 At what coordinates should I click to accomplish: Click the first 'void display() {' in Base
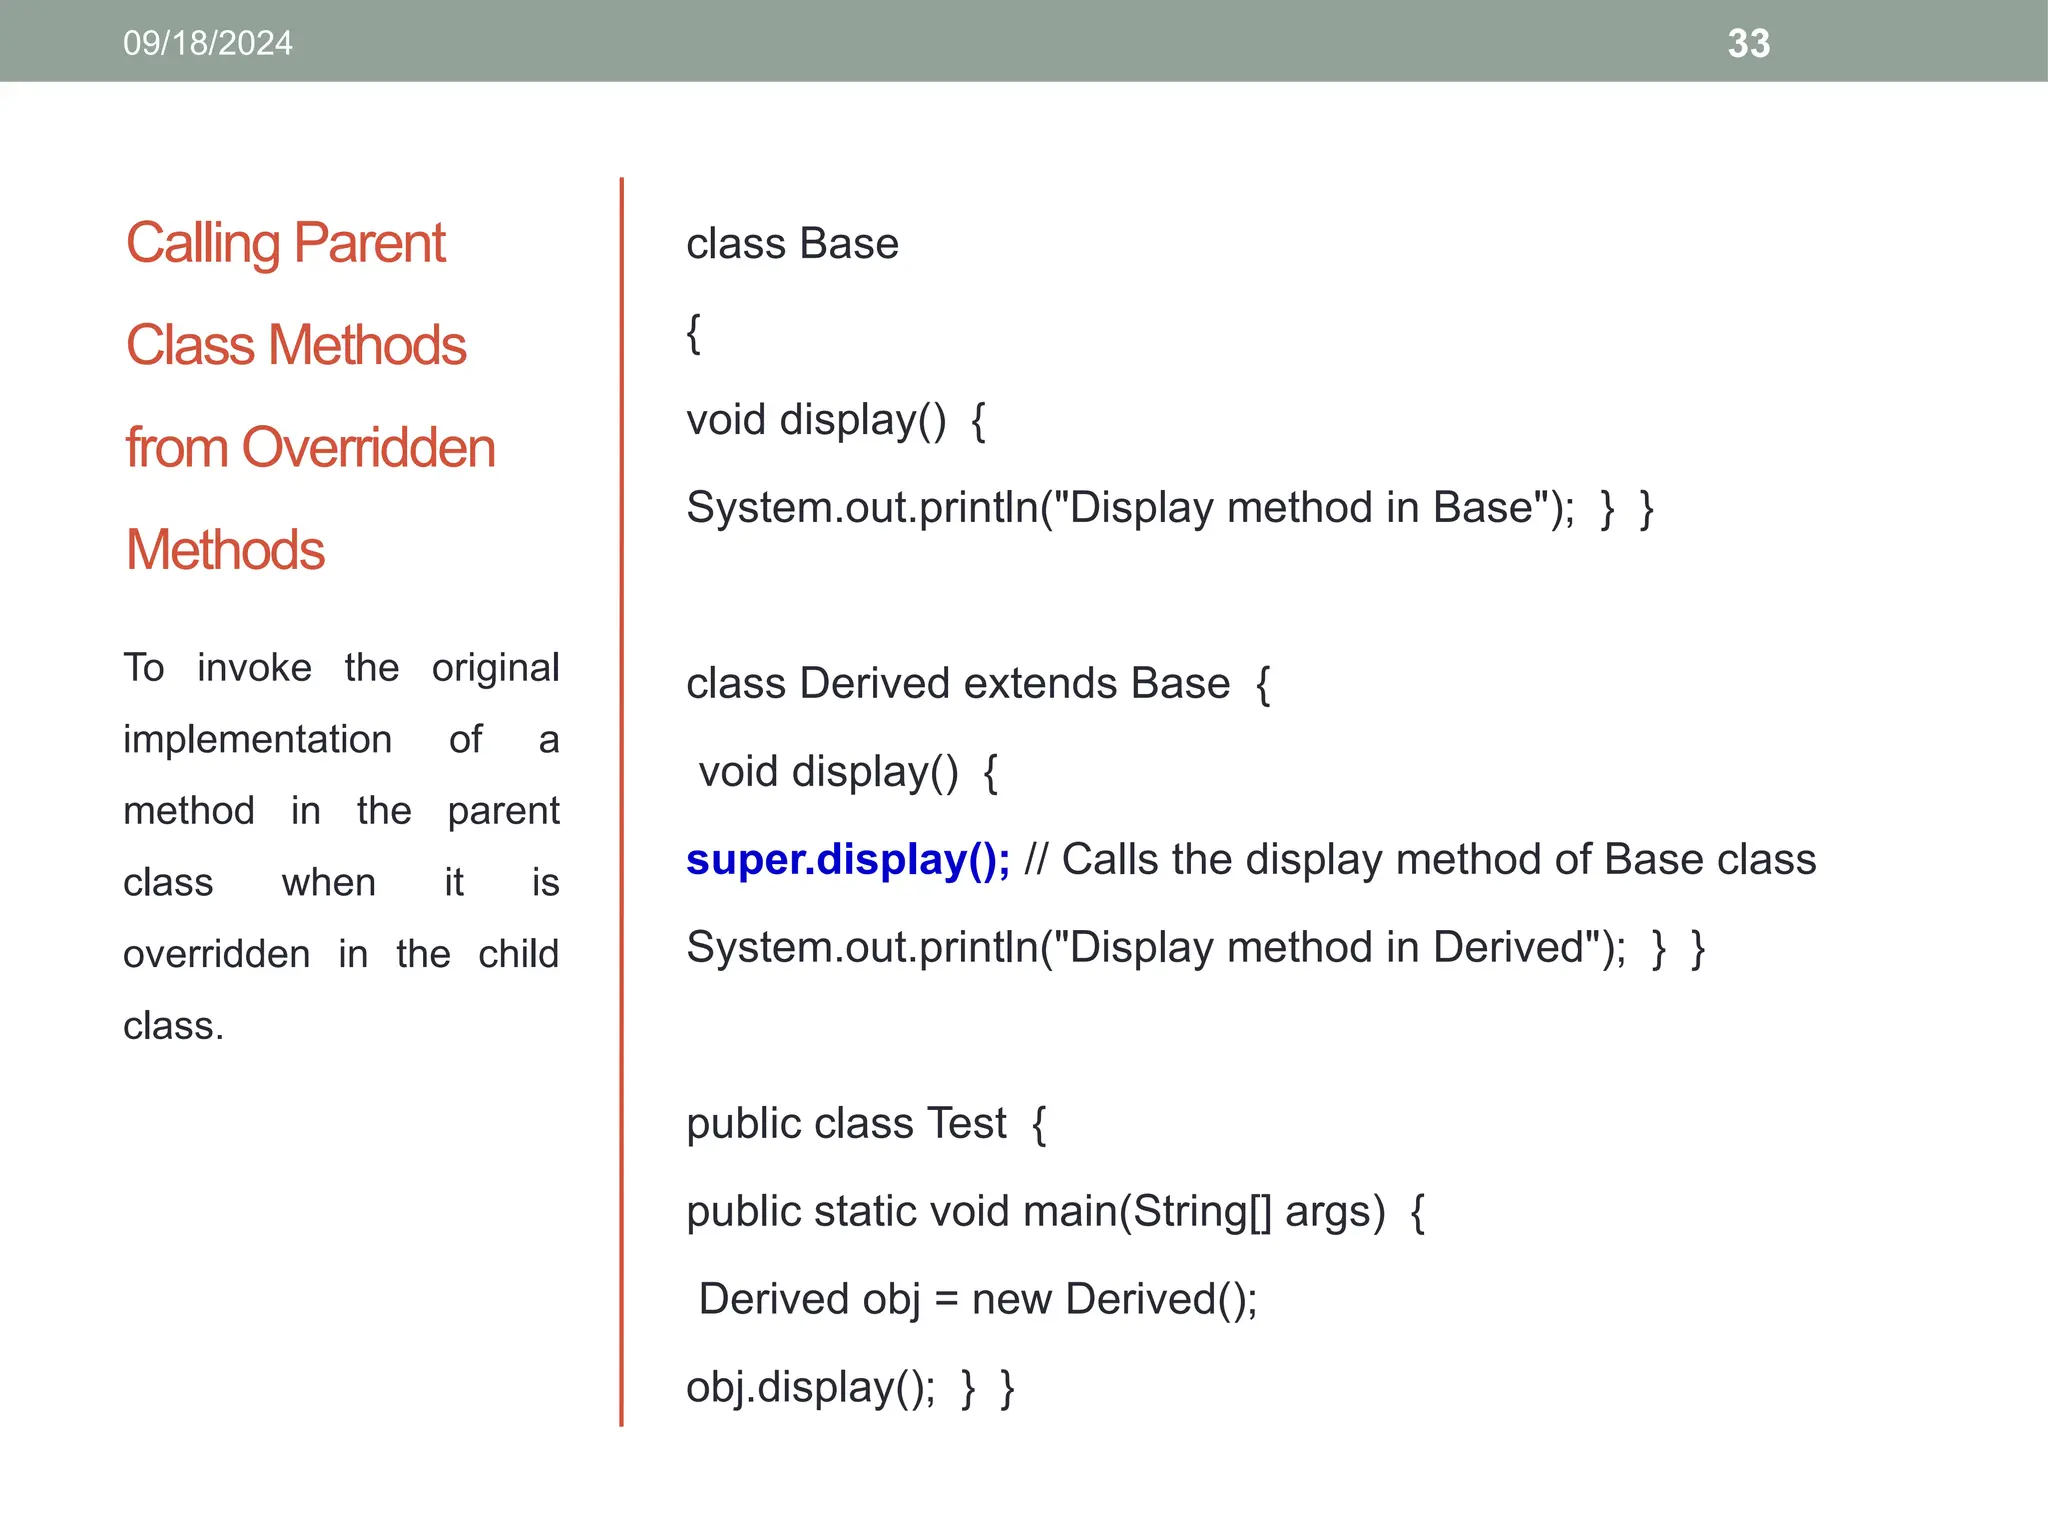tap(836, 420)
